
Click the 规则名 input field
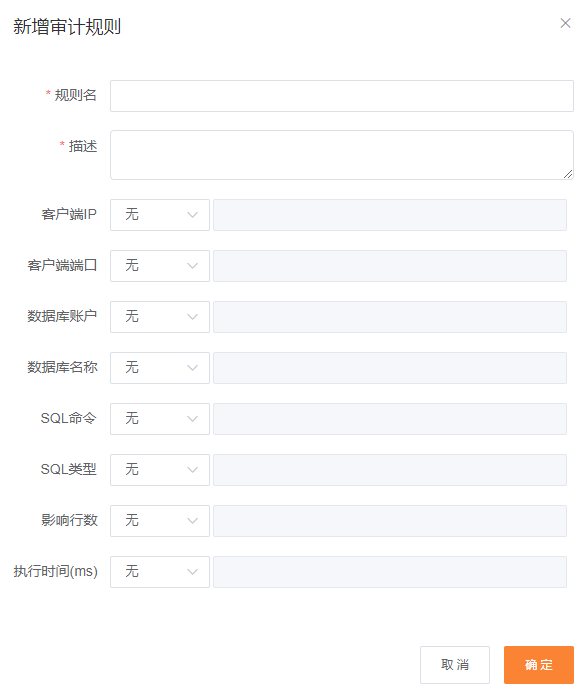(341, 96)
